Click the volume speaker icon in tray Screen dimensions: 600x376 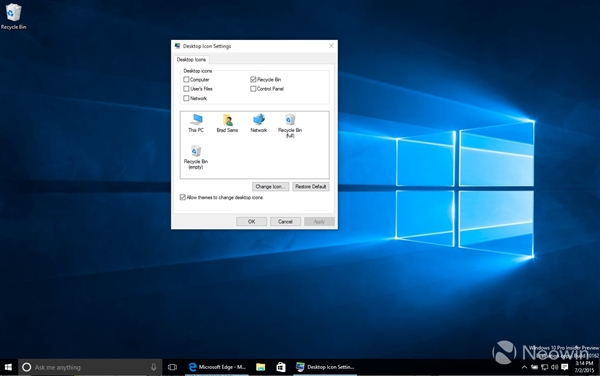pyautogui.click(x=554, y=367)
